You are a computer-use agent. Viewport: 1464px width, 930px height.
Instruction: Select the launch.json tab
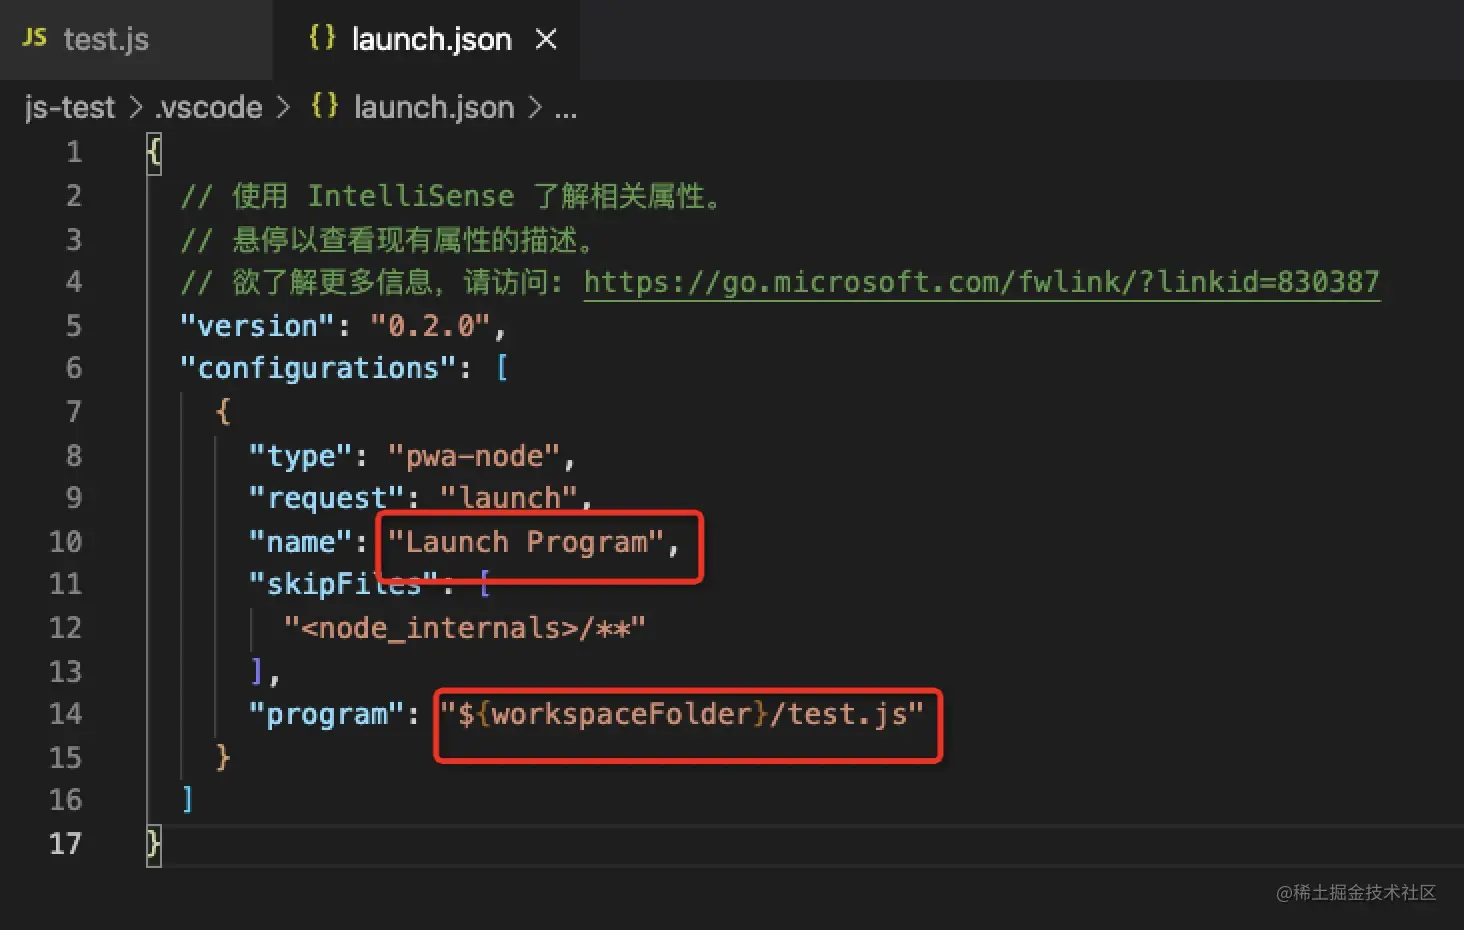[x=426, y=39]
